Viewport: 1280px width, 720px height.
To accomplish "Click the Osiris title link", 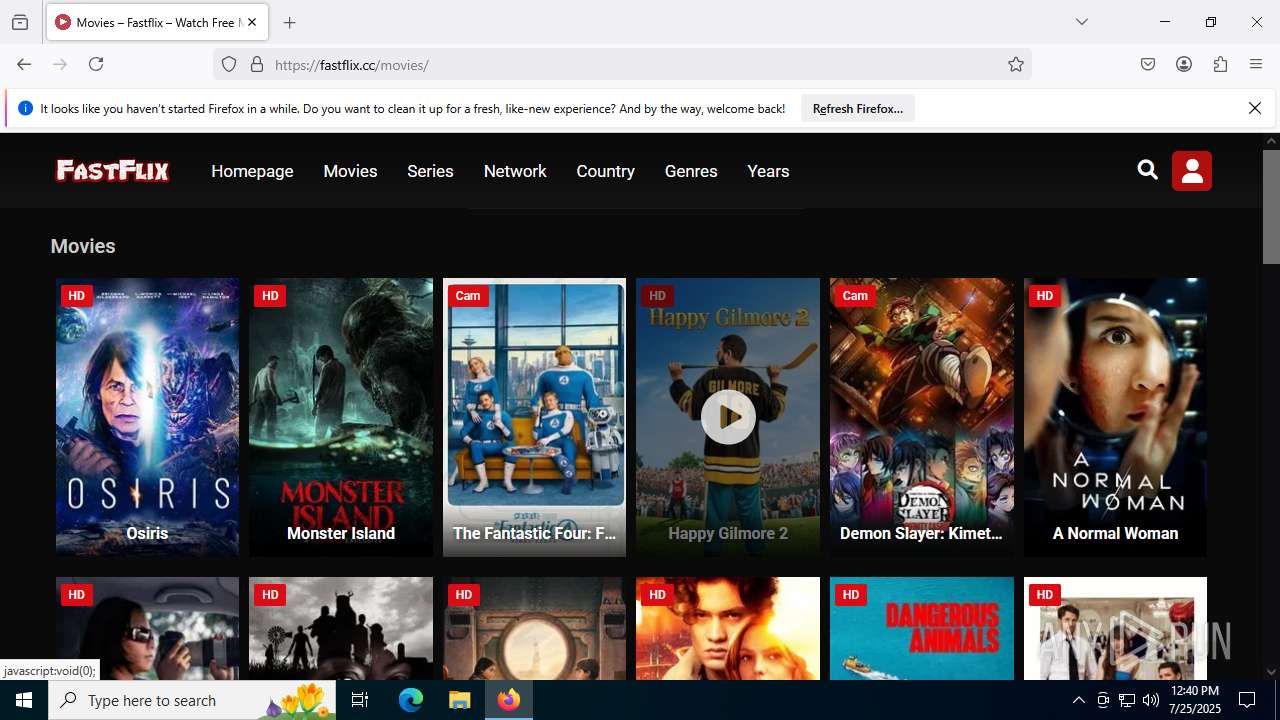I will [x=147, y=533].
